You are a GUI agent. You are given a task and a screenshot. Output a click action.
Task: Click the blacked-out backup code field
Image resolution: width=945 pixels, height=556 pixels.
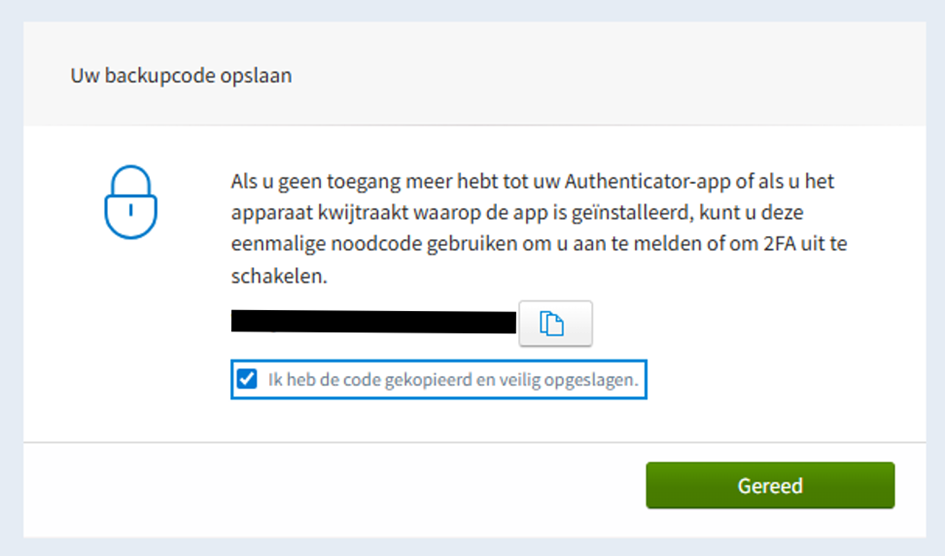(x=374, y=322)
